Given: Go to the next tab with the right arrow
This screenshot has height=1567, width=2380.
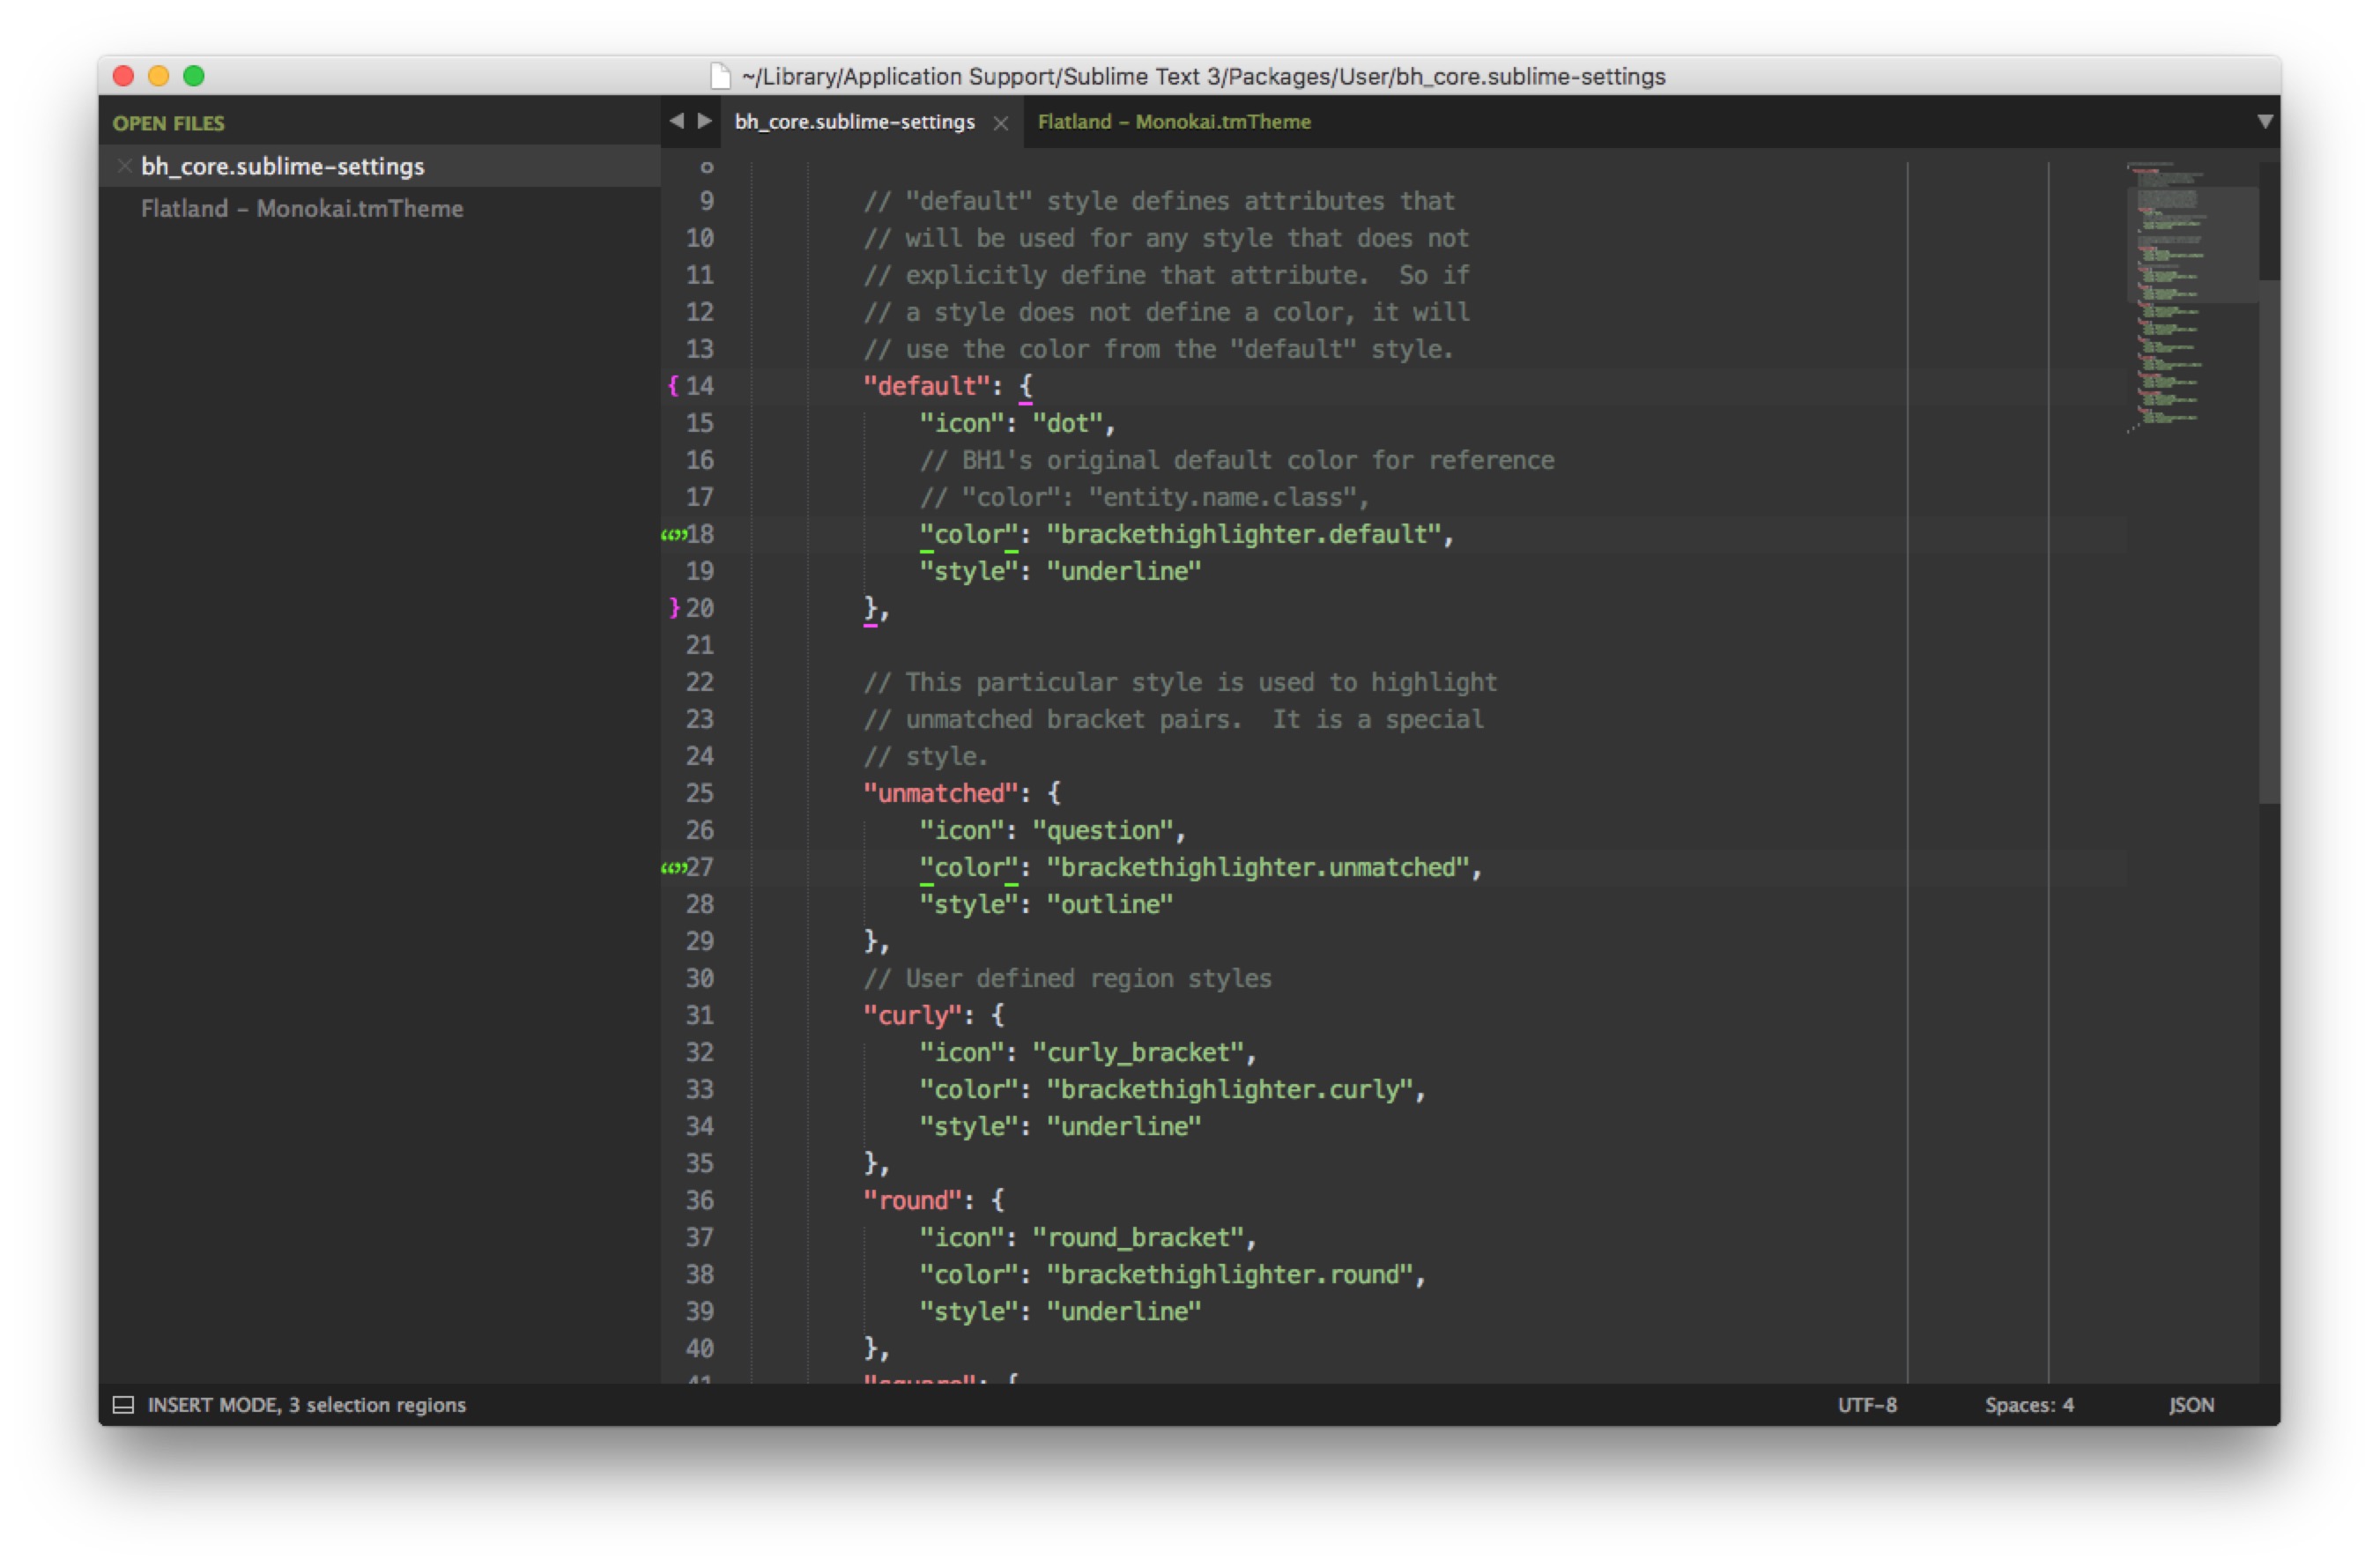Looking at the screenshot, I should (x=705, y=121).
